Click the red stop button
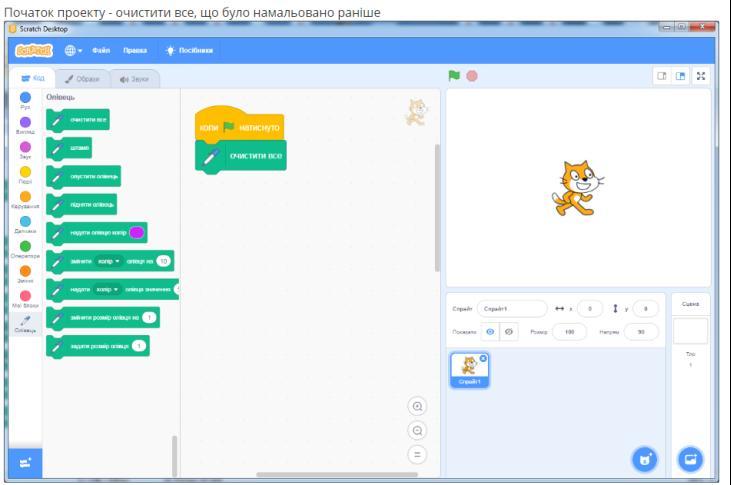 coord(472,76)
